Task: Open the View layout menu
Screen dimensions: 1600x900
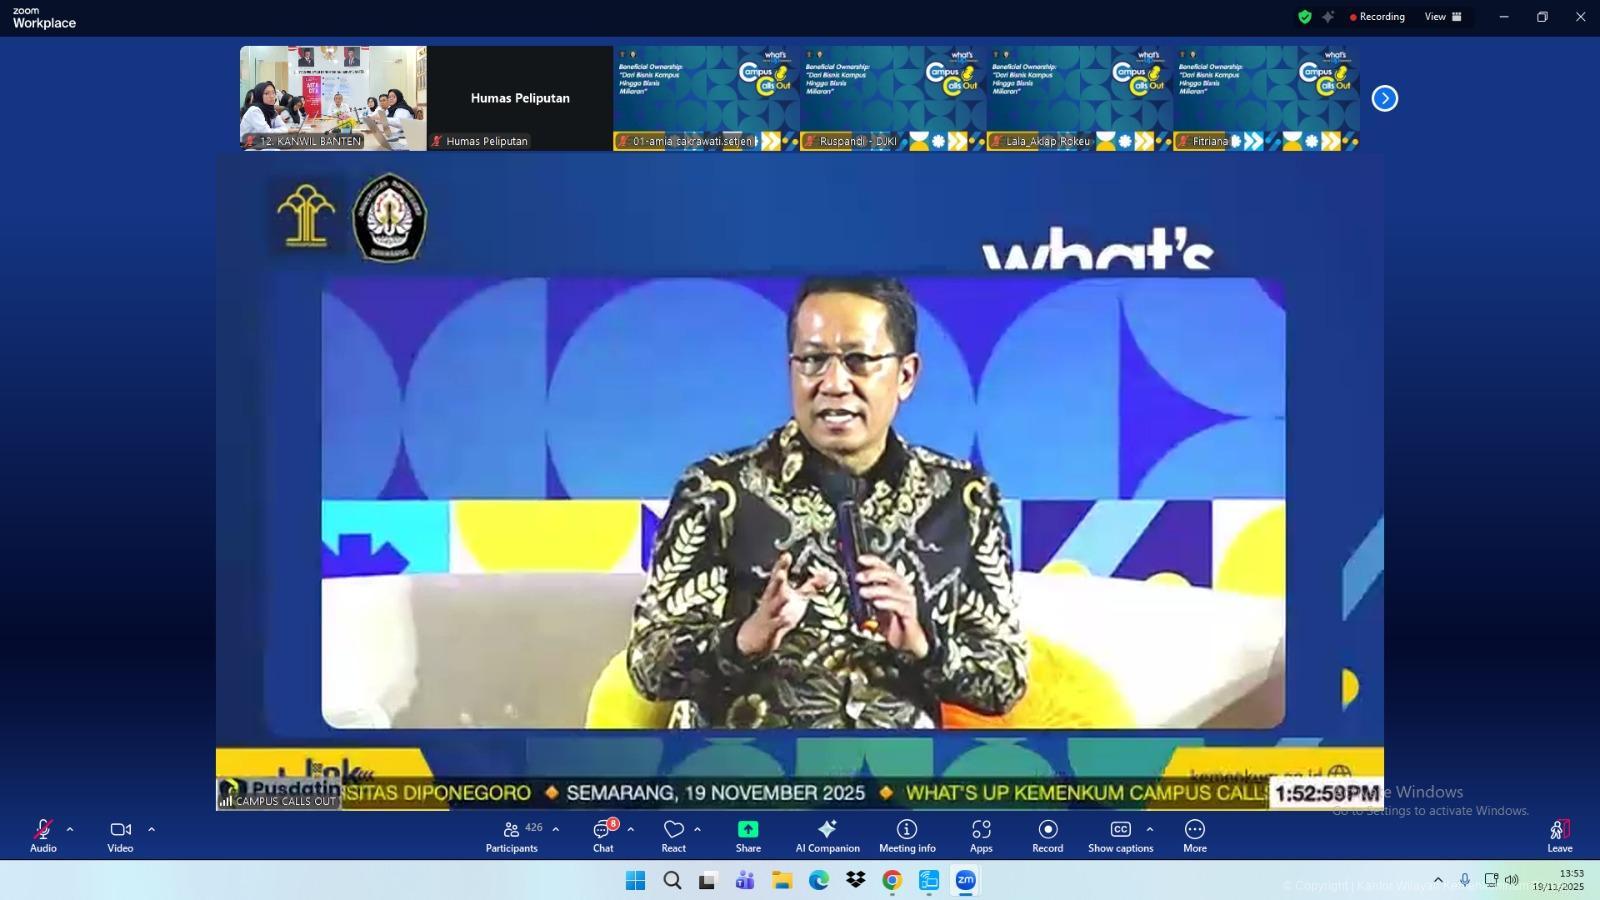Action: [x=1442, y=17]
